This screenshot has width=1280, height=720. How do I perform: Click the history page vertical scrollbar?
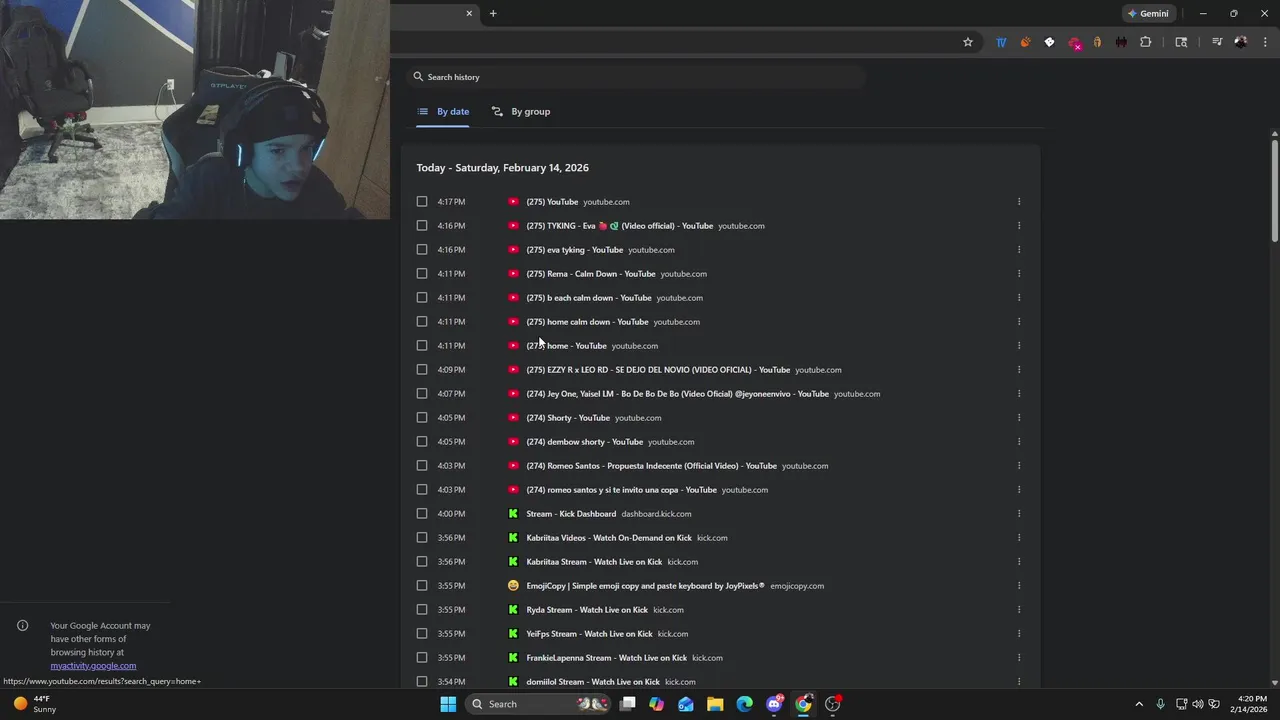click(1275, 190)
